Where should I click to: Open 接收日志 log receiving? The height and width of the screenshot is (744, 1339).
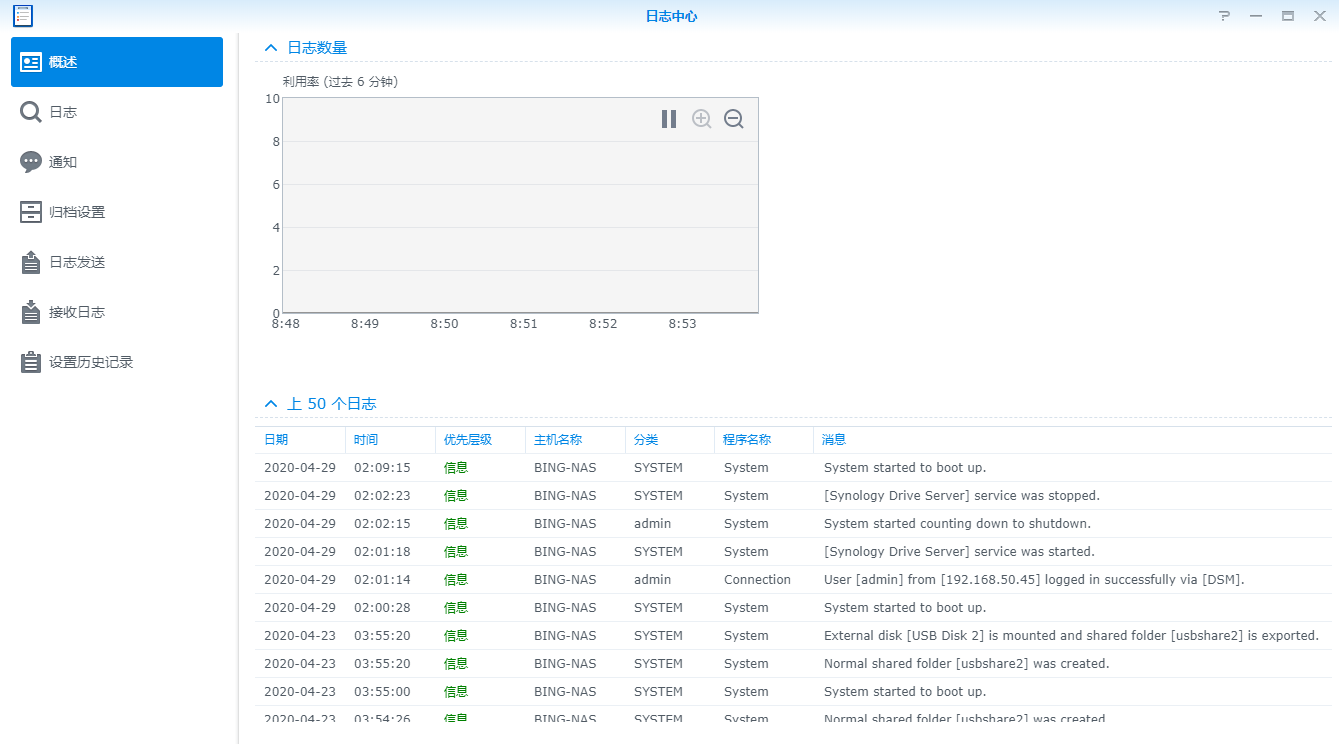click(117, 312)
